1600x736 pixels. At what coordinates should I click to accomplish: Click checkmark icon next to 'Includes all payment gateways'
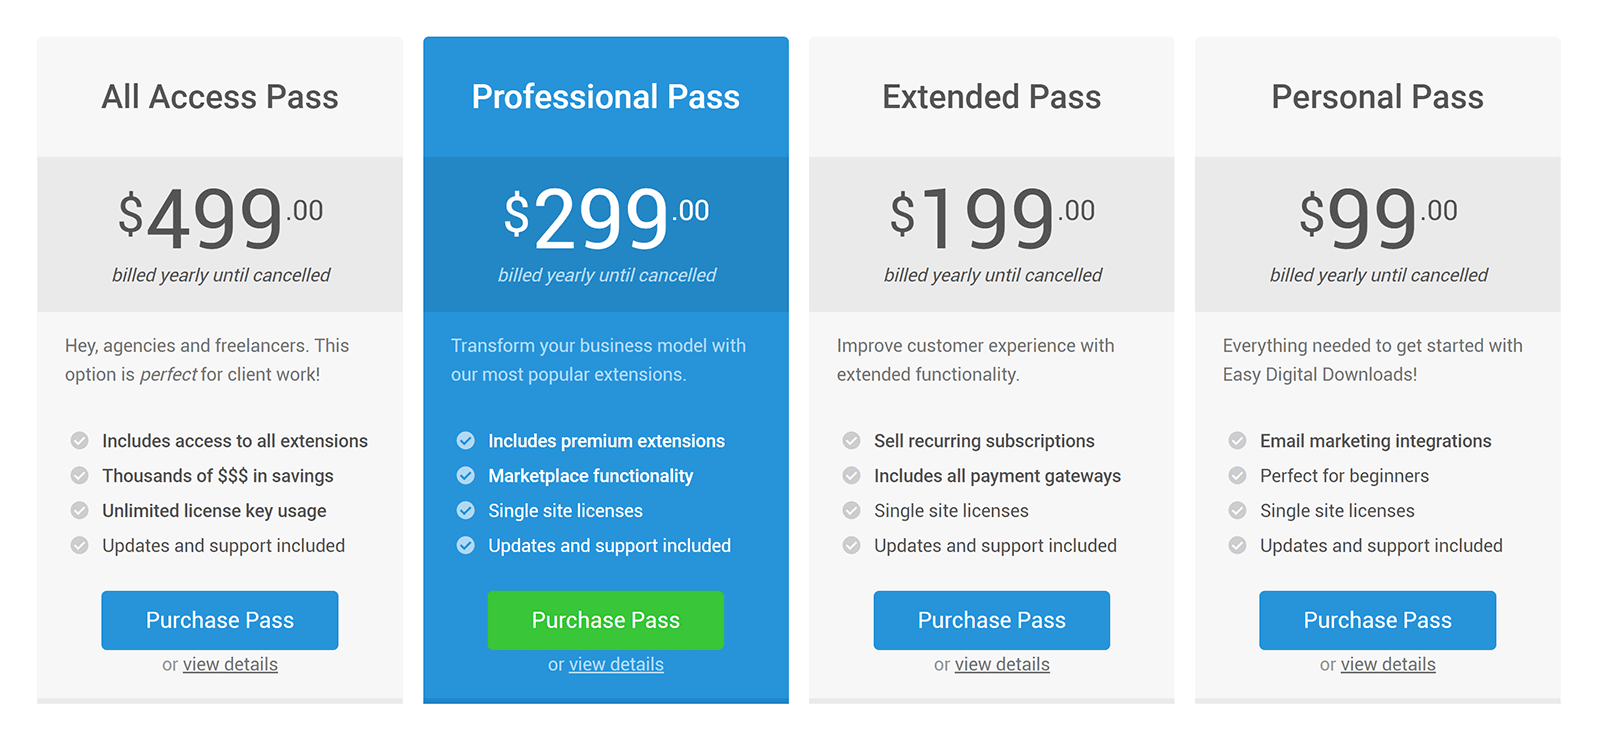pyautogui.click(x=851, y=476)
